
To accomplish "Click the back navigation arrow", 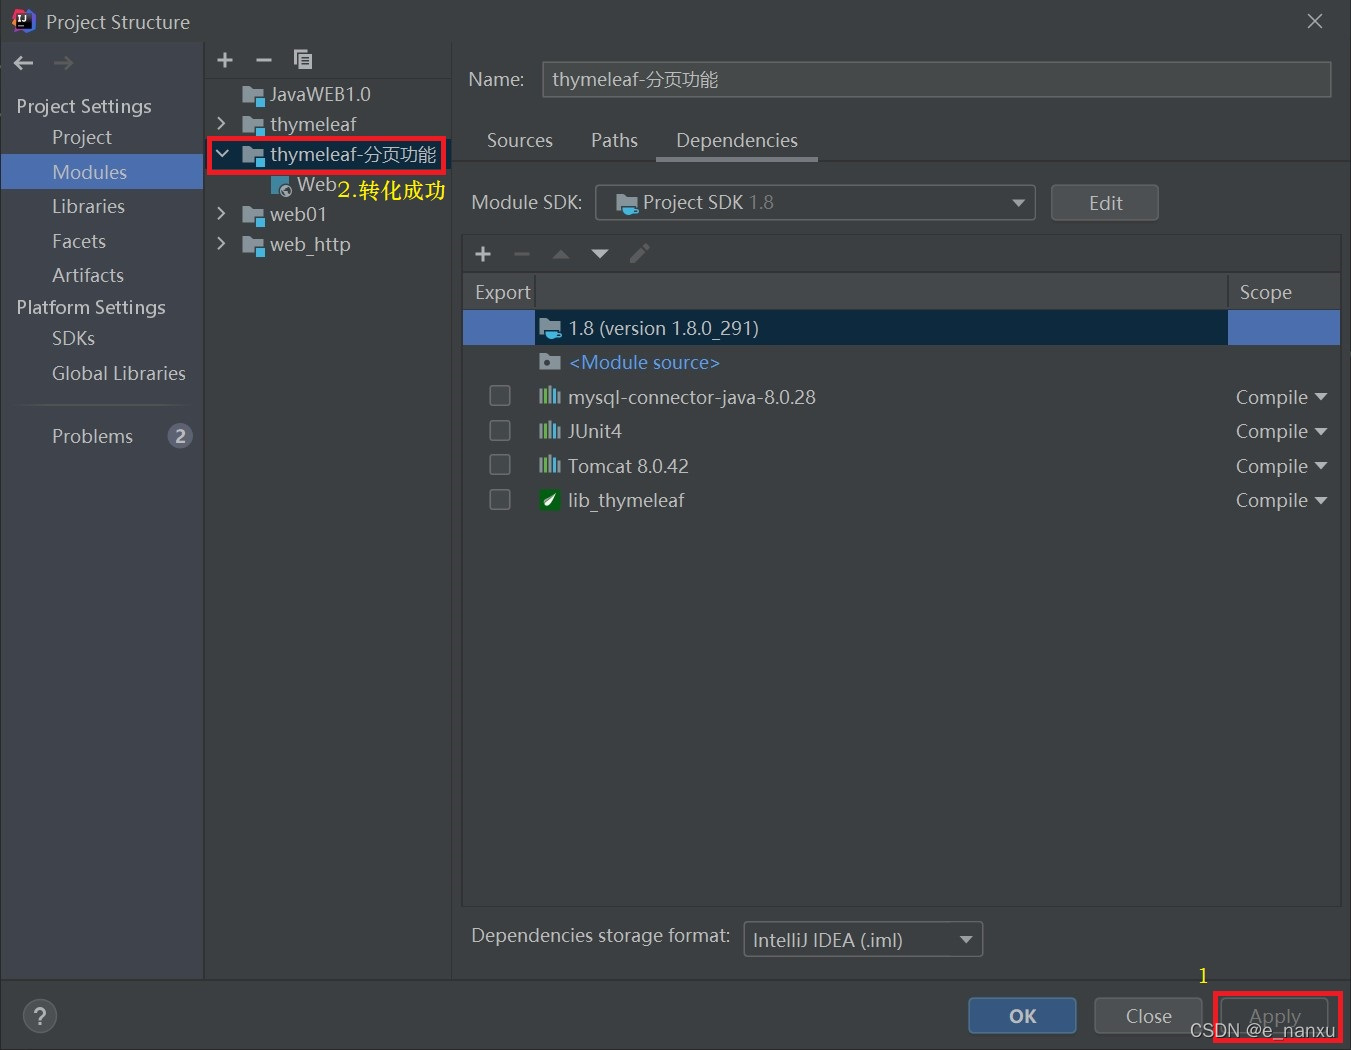I will click(24, 63).
